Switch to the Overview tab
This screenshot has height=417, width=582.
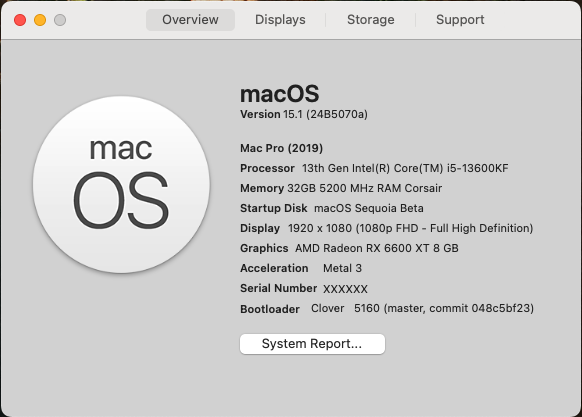coord(190,20)
